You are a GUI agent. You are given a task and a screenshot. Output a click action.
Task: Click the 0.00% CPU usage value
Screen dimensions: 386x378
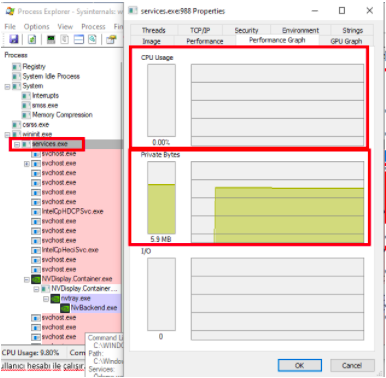161,142
